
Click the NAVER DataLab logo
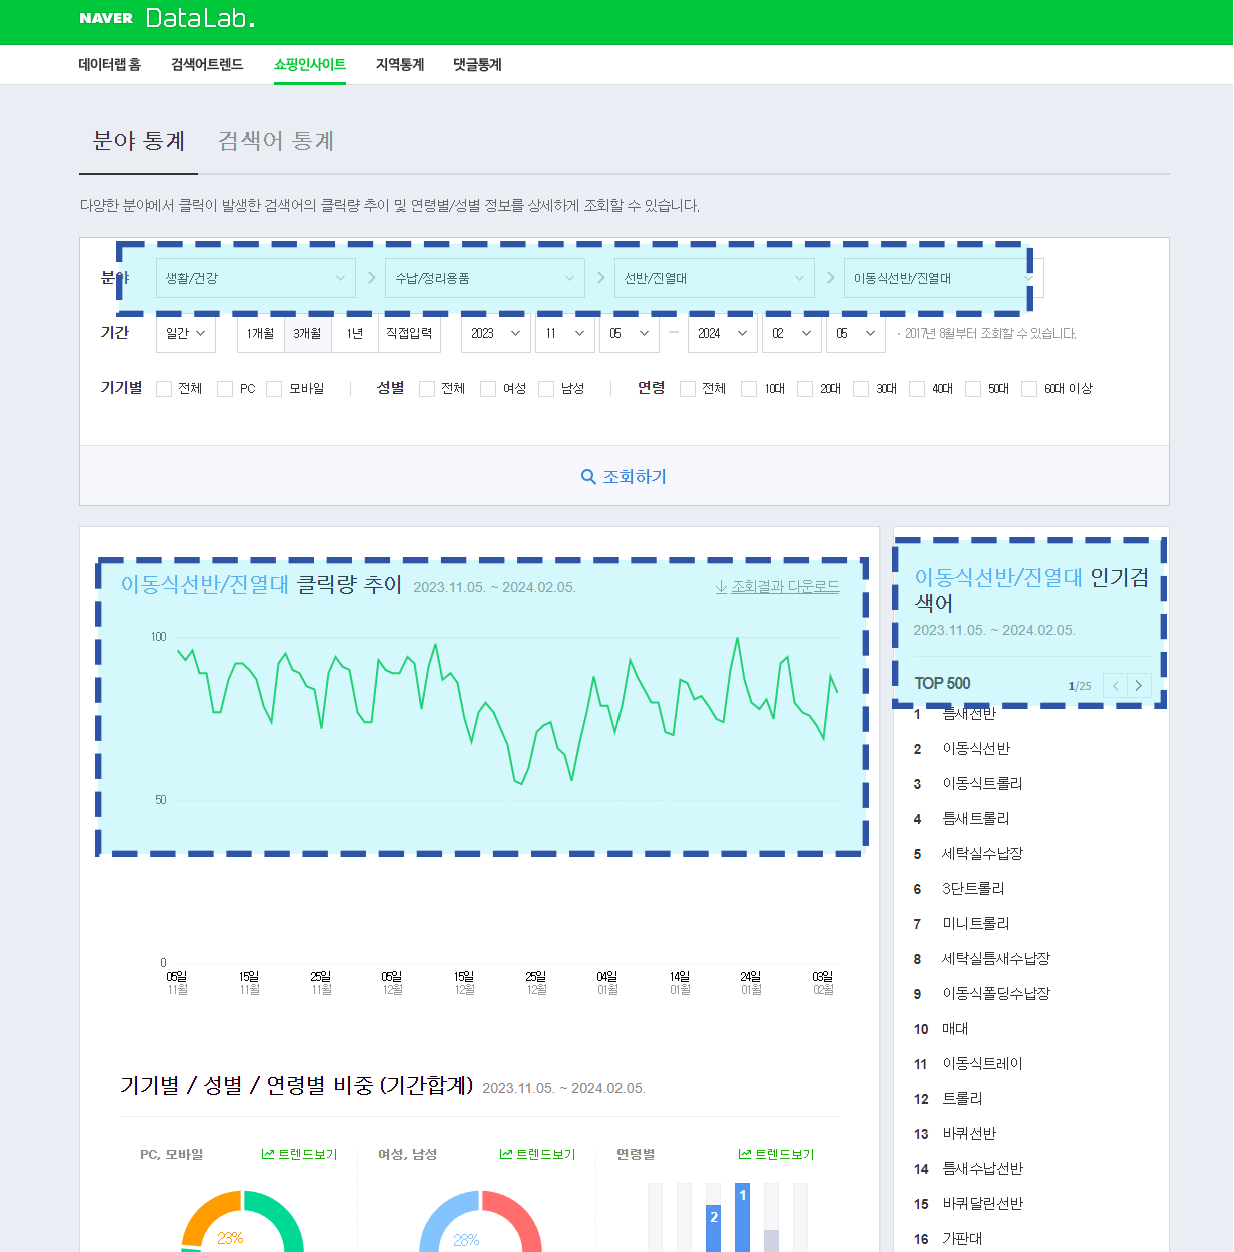[x=167, y=18]
